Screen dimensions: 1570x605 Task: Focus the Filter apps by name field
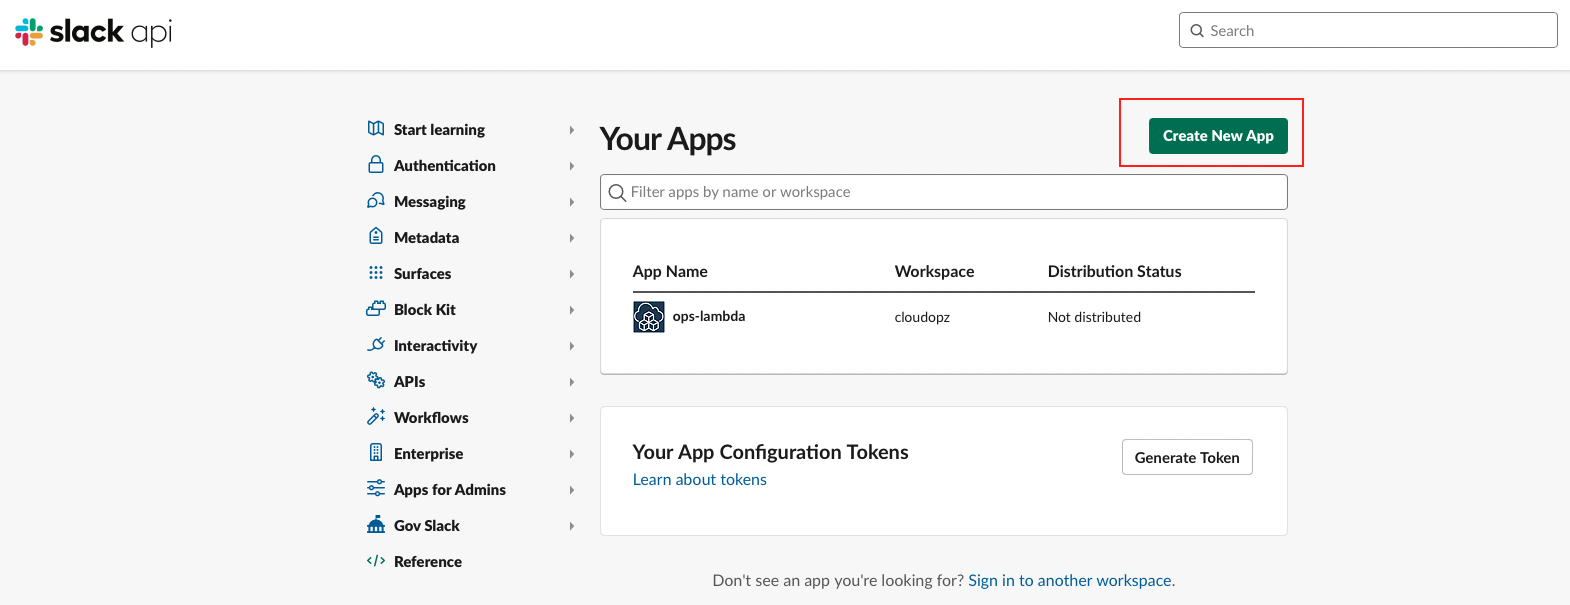coord(944,192)
